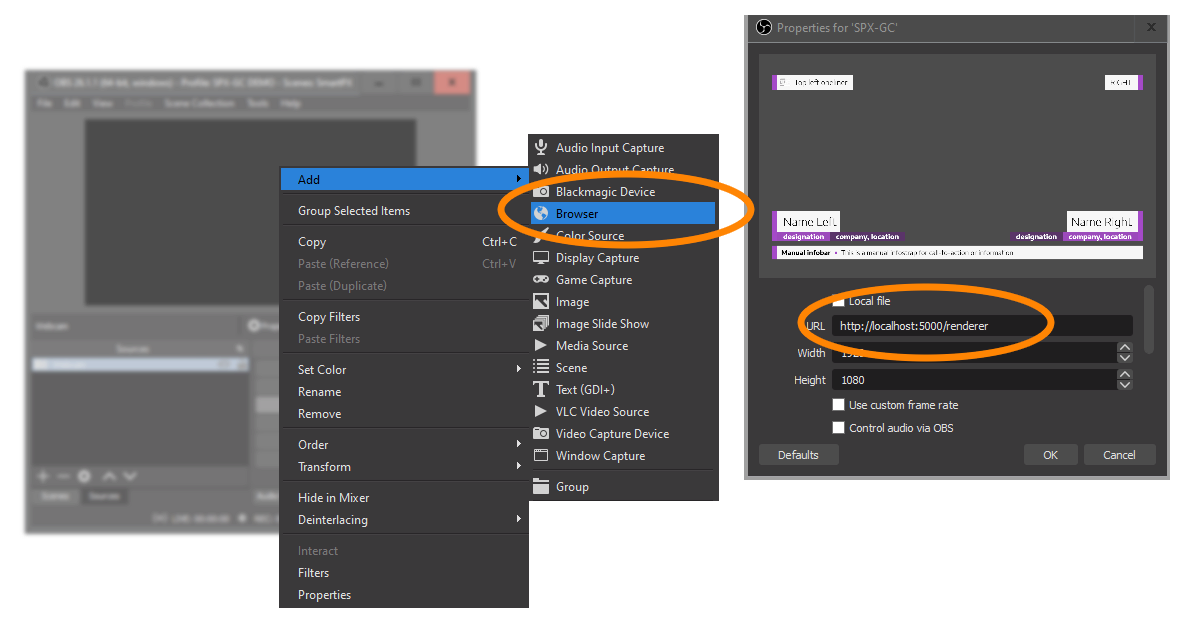Enable the Local file checkbox
The width and height of the screenshot is (1189, 623).
(838, 301)
